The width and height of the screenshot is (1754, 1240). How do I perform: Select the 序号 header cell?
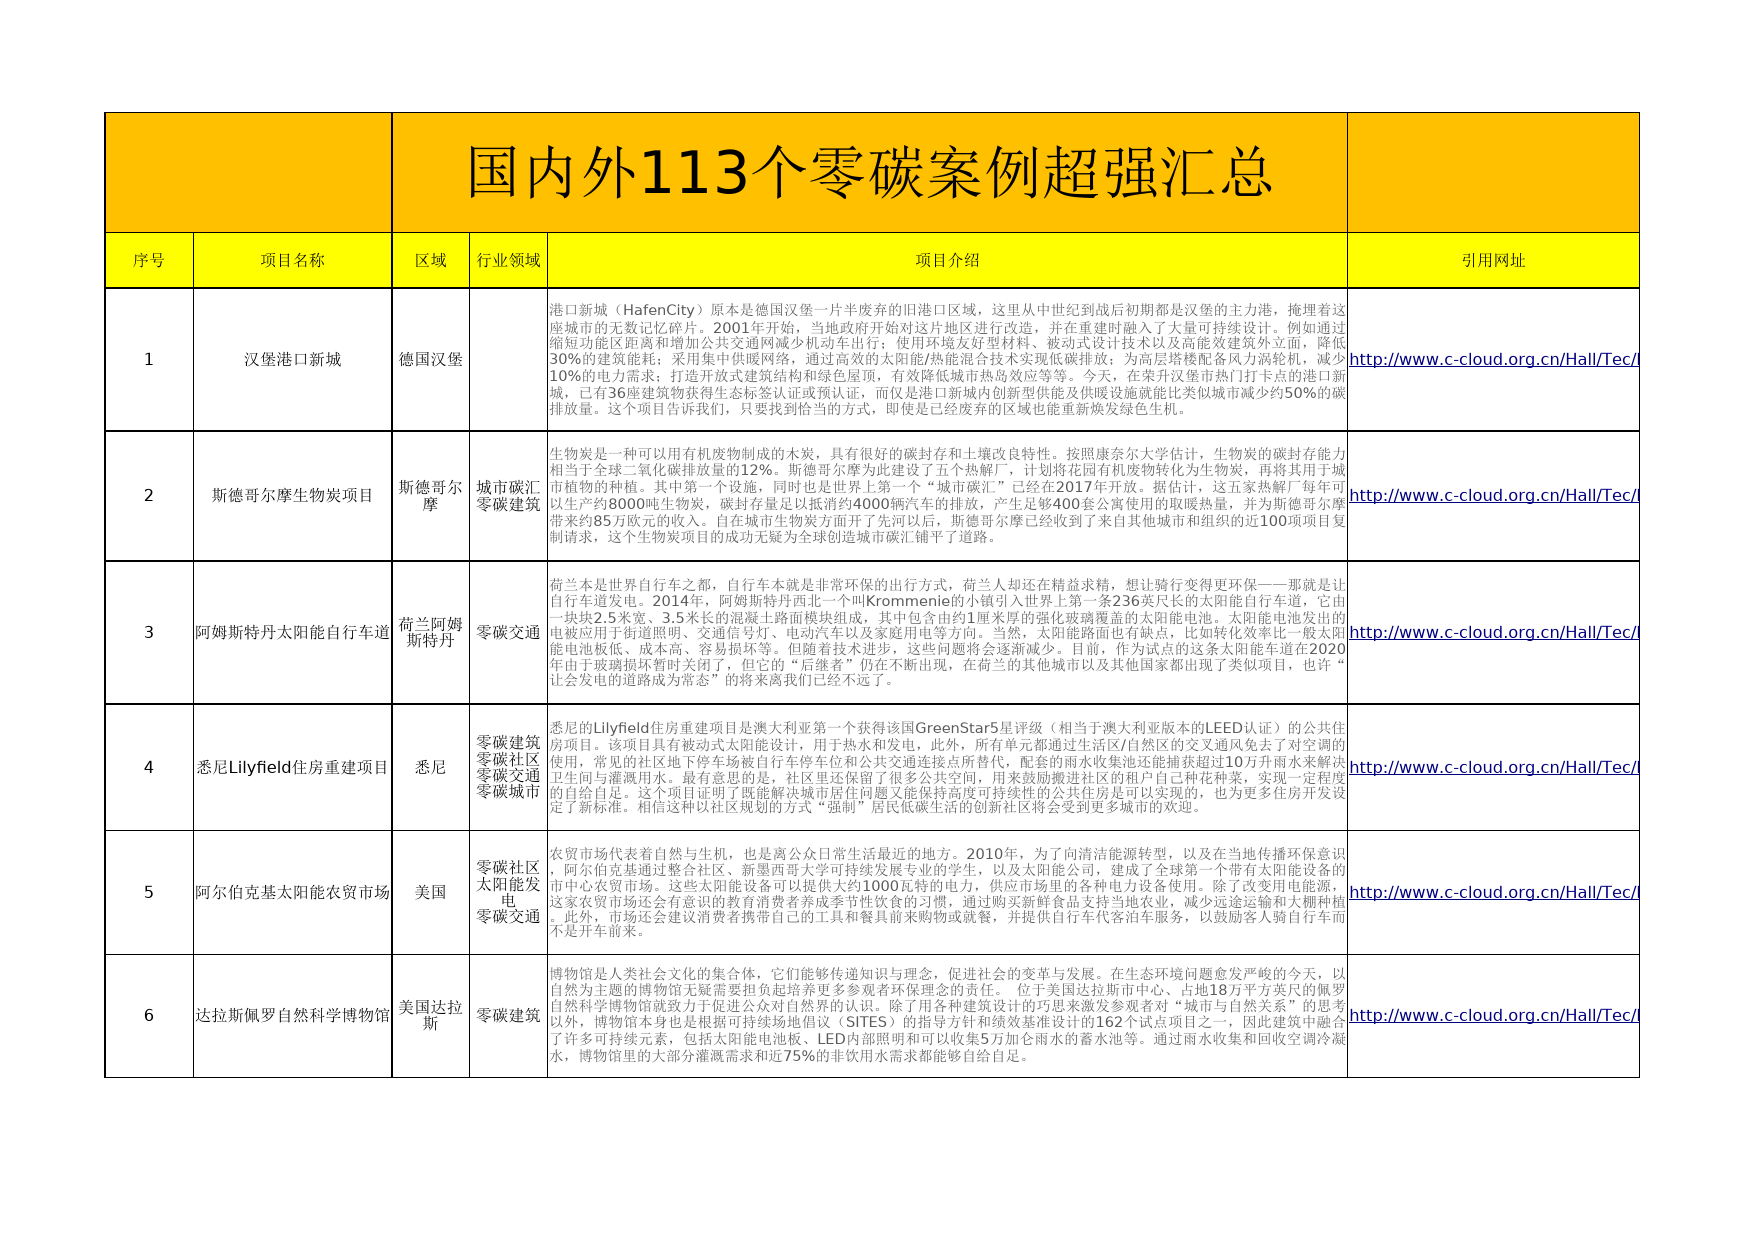tap(149, 261)
